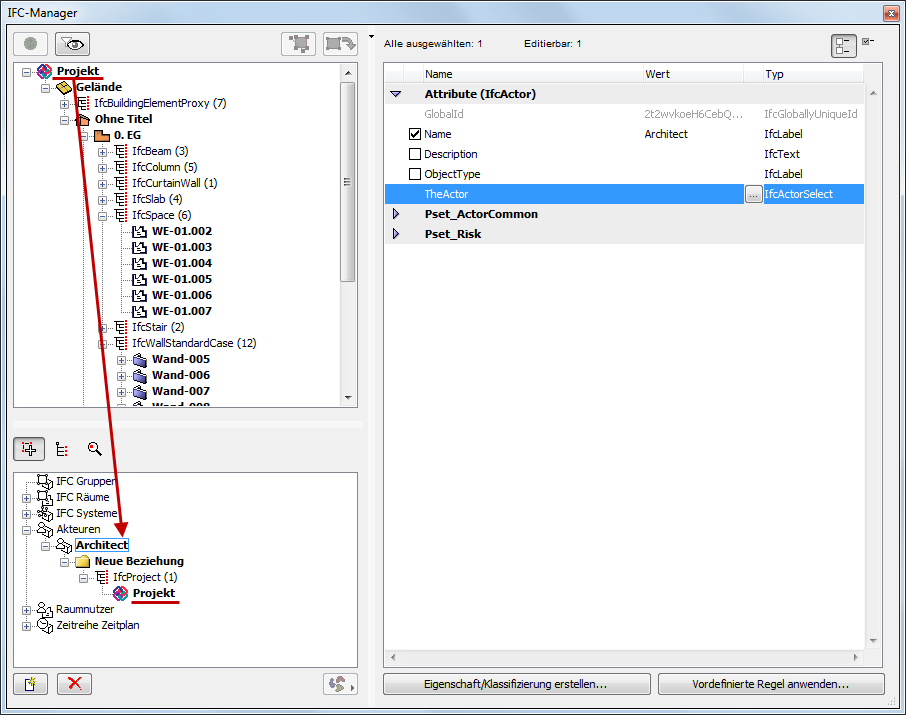The height and width of the screenshot is (715, 906).
Task: Click the Name column header
Action: pyautogui.click(x=532, y=74)
